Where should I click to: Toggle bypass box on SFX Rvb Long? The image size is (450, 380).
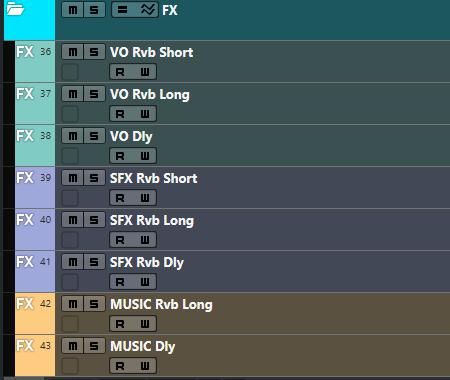point(70,240)
